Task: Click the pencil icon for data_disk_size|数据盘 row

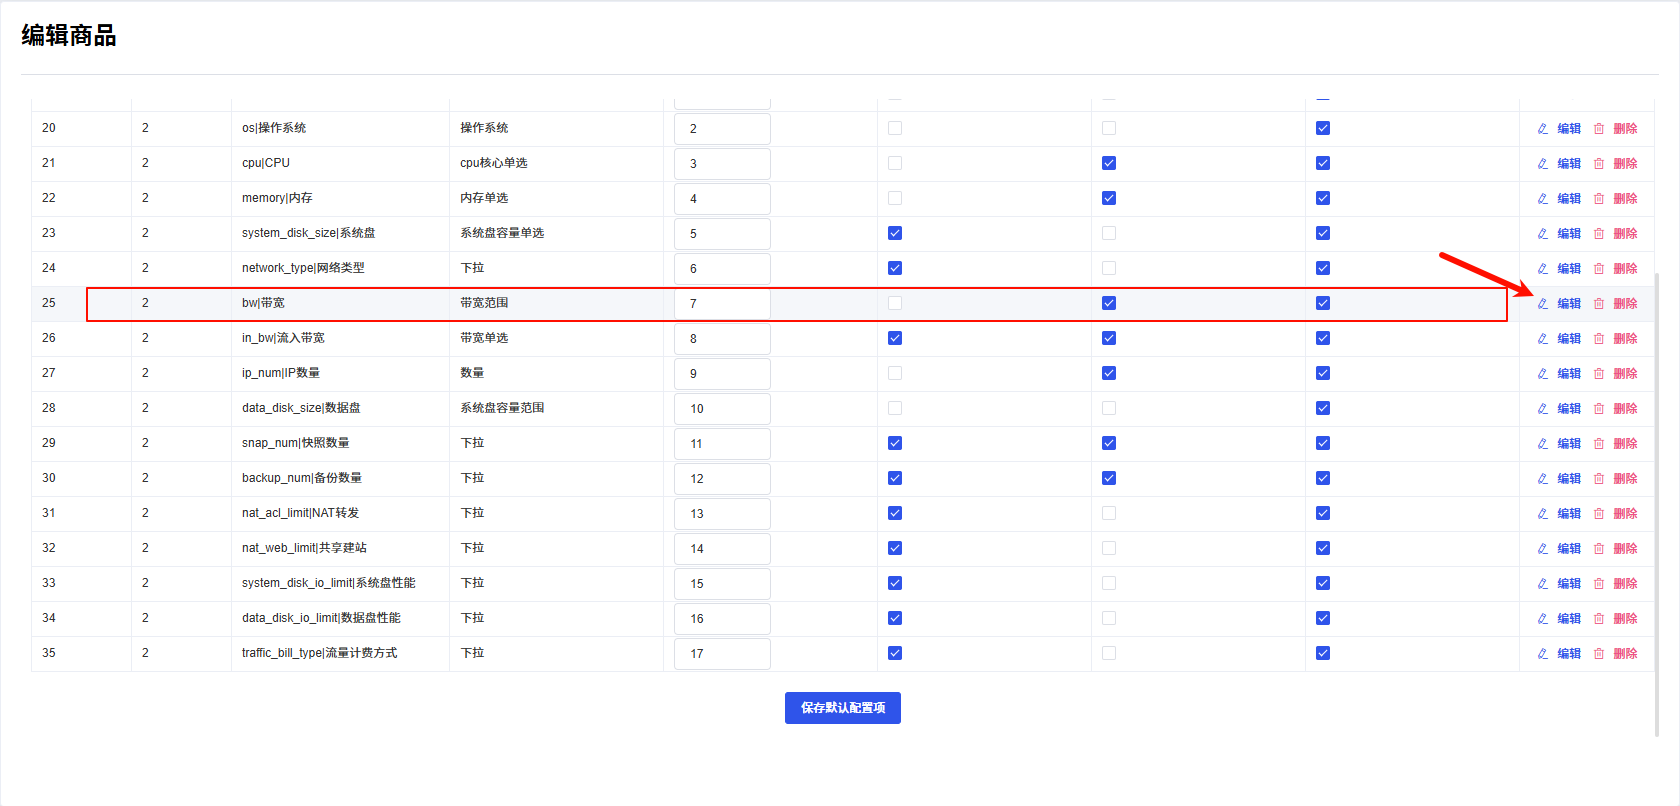Action: [x=1543, y=408]
